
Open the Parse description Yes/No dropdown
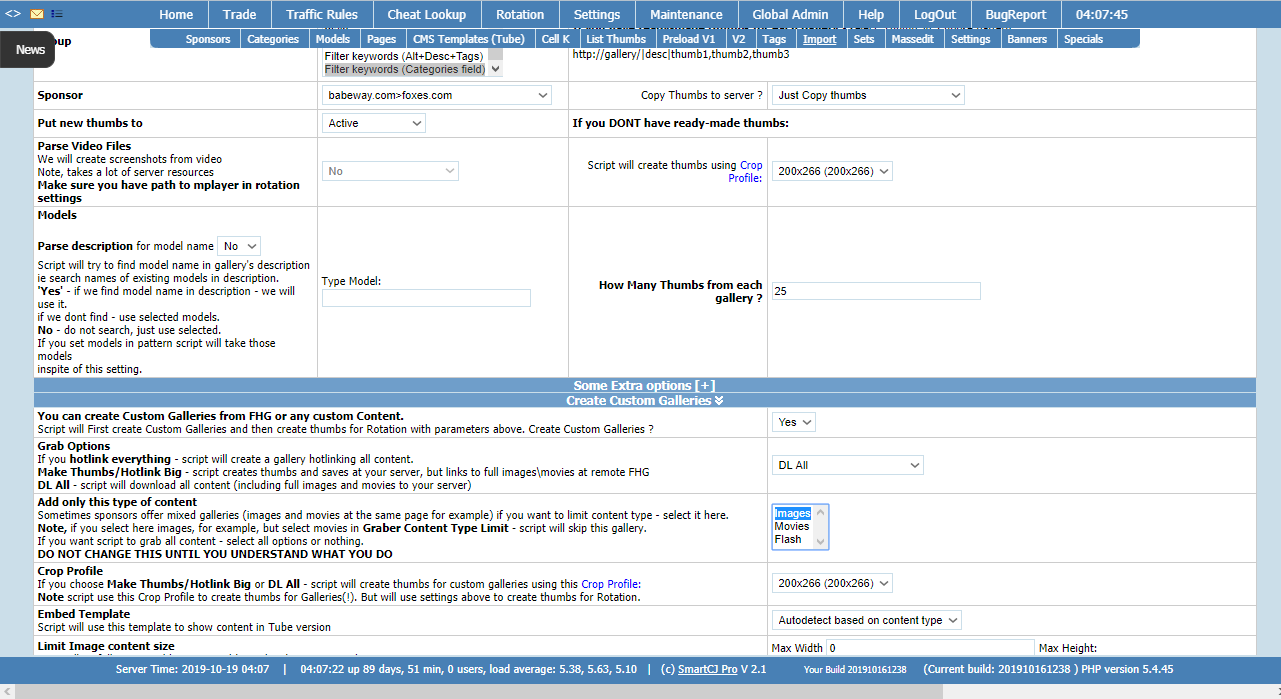239,246
